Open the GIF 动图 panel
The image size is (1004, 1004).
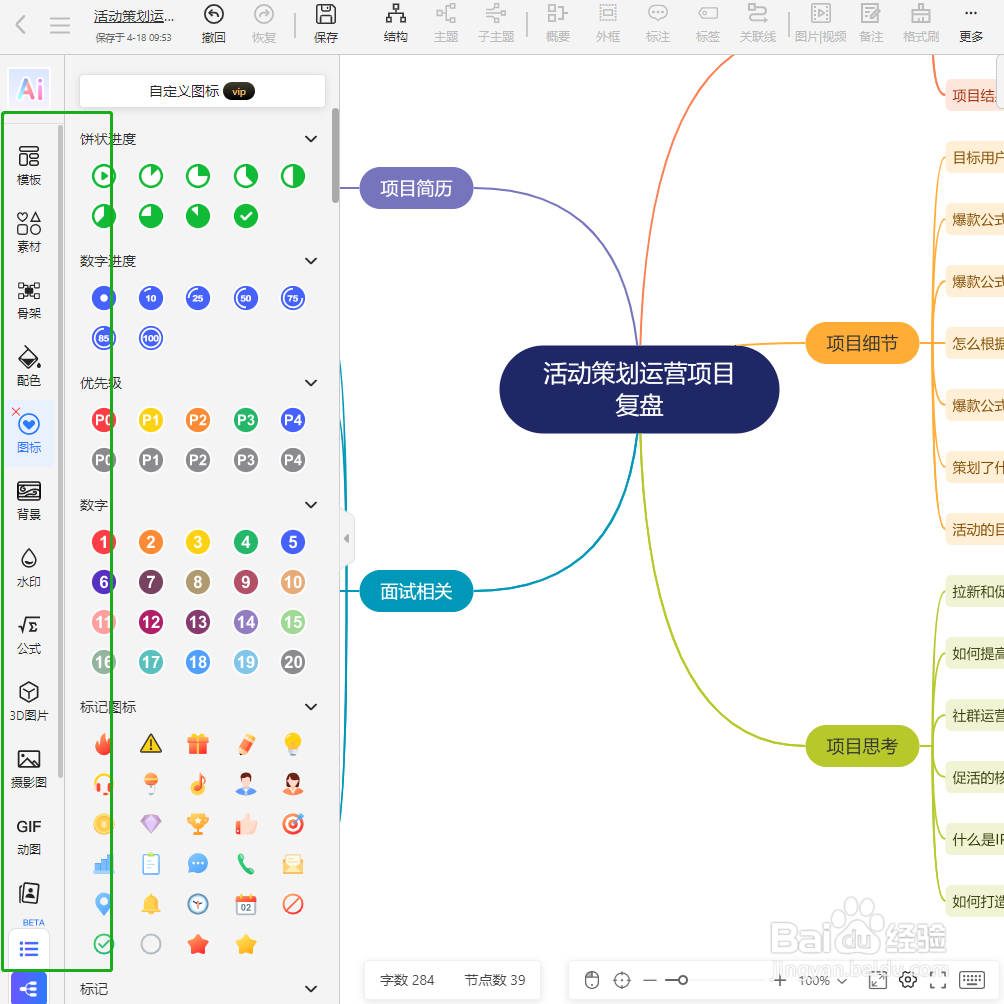point(29,837)
